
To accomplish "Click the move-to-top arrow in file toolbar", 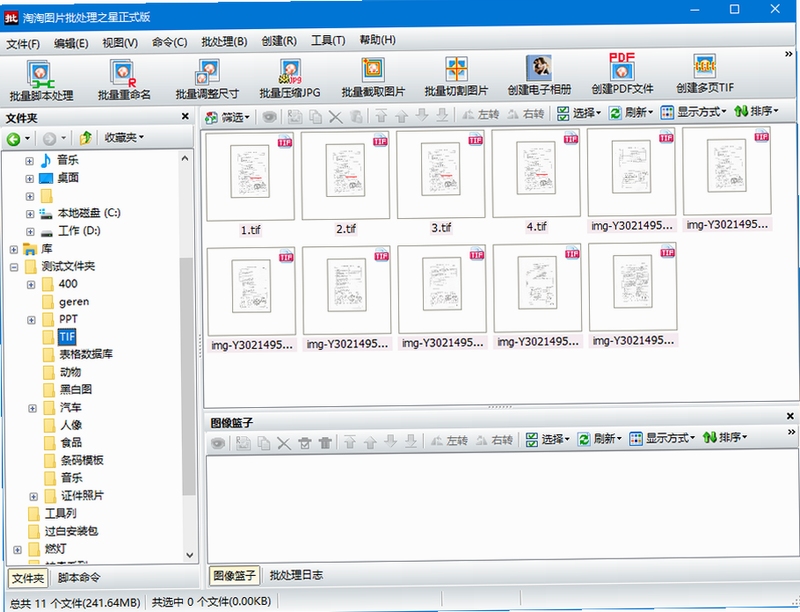I will coord(381,116).
